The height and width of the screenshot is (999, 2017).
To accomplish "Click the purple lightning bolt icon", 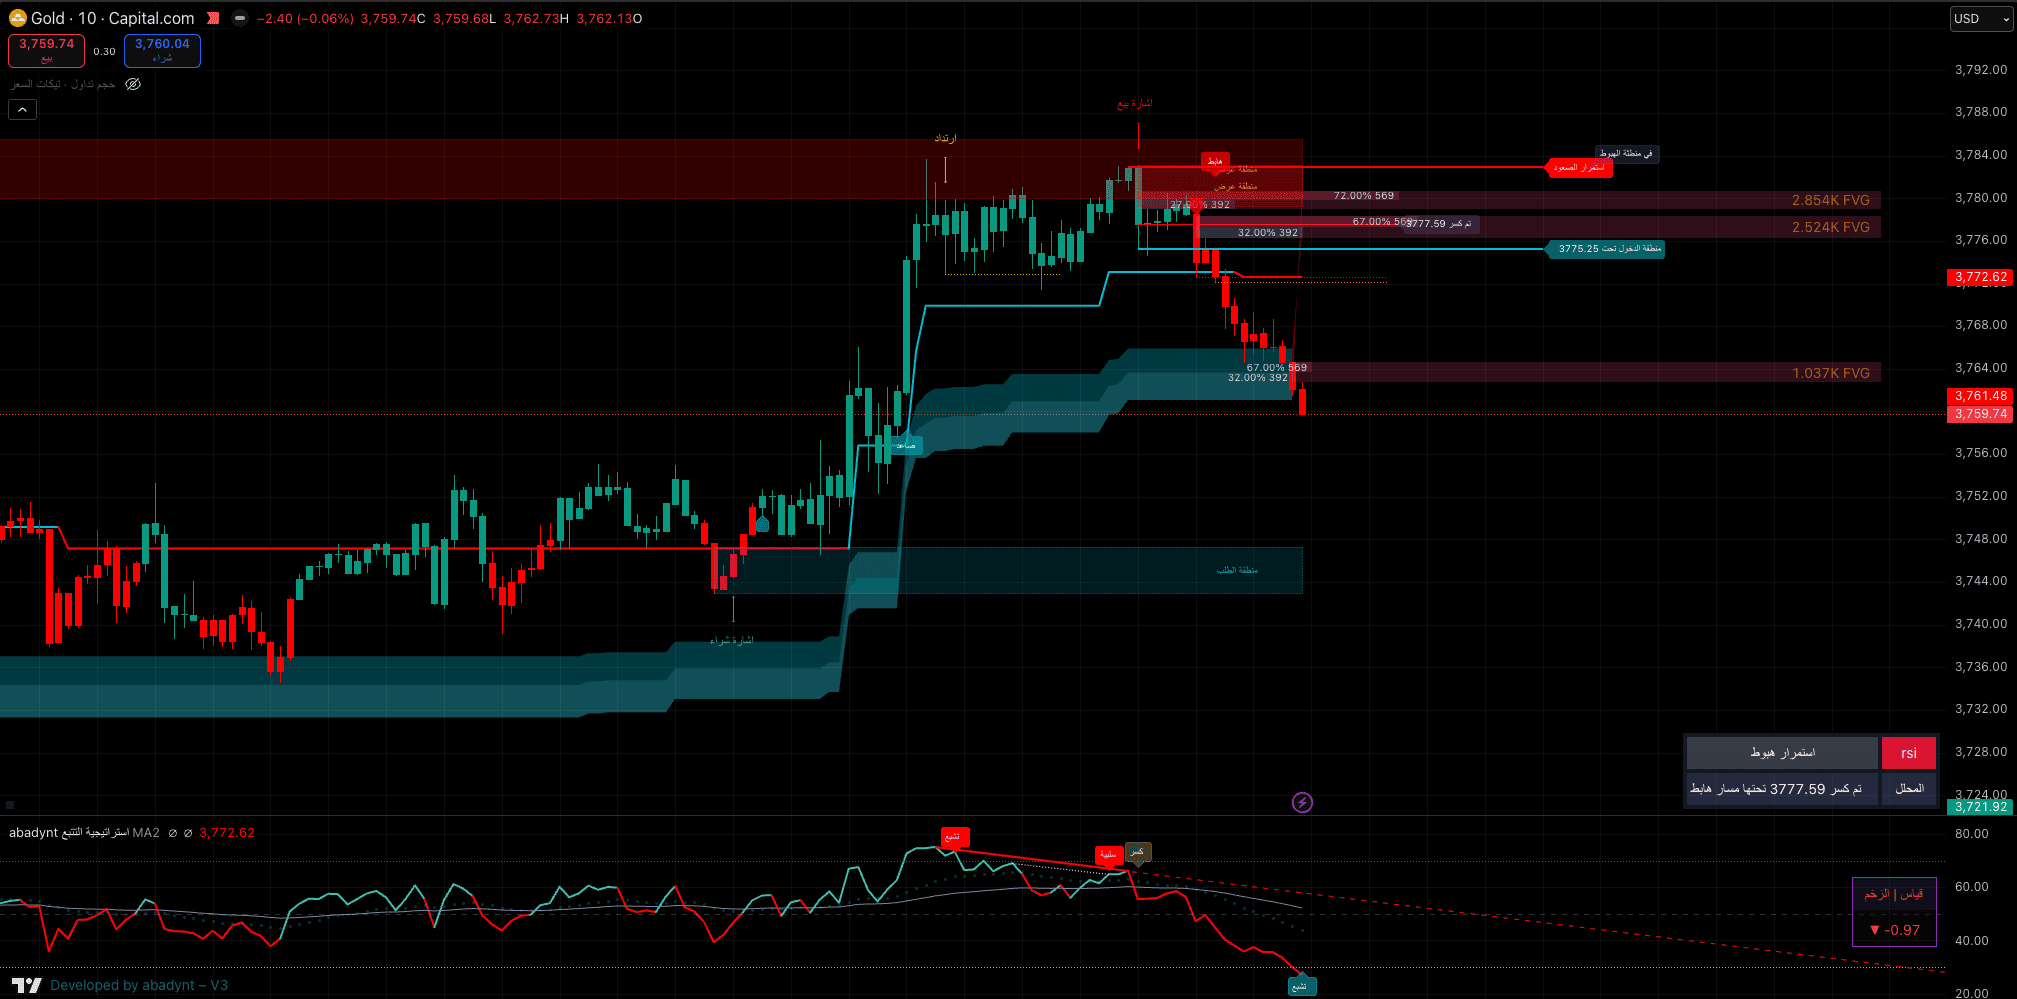I will (x=1302, y=802).
